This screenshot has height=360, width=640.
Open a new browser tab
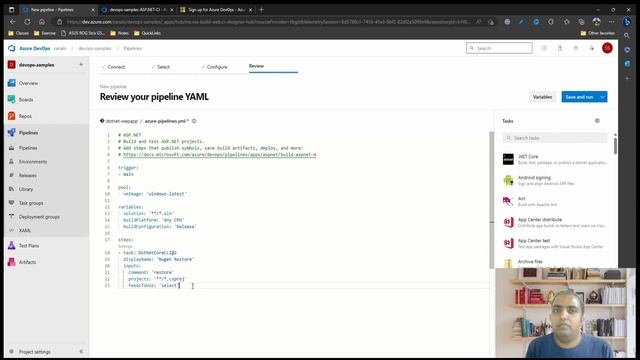(262, 9)
